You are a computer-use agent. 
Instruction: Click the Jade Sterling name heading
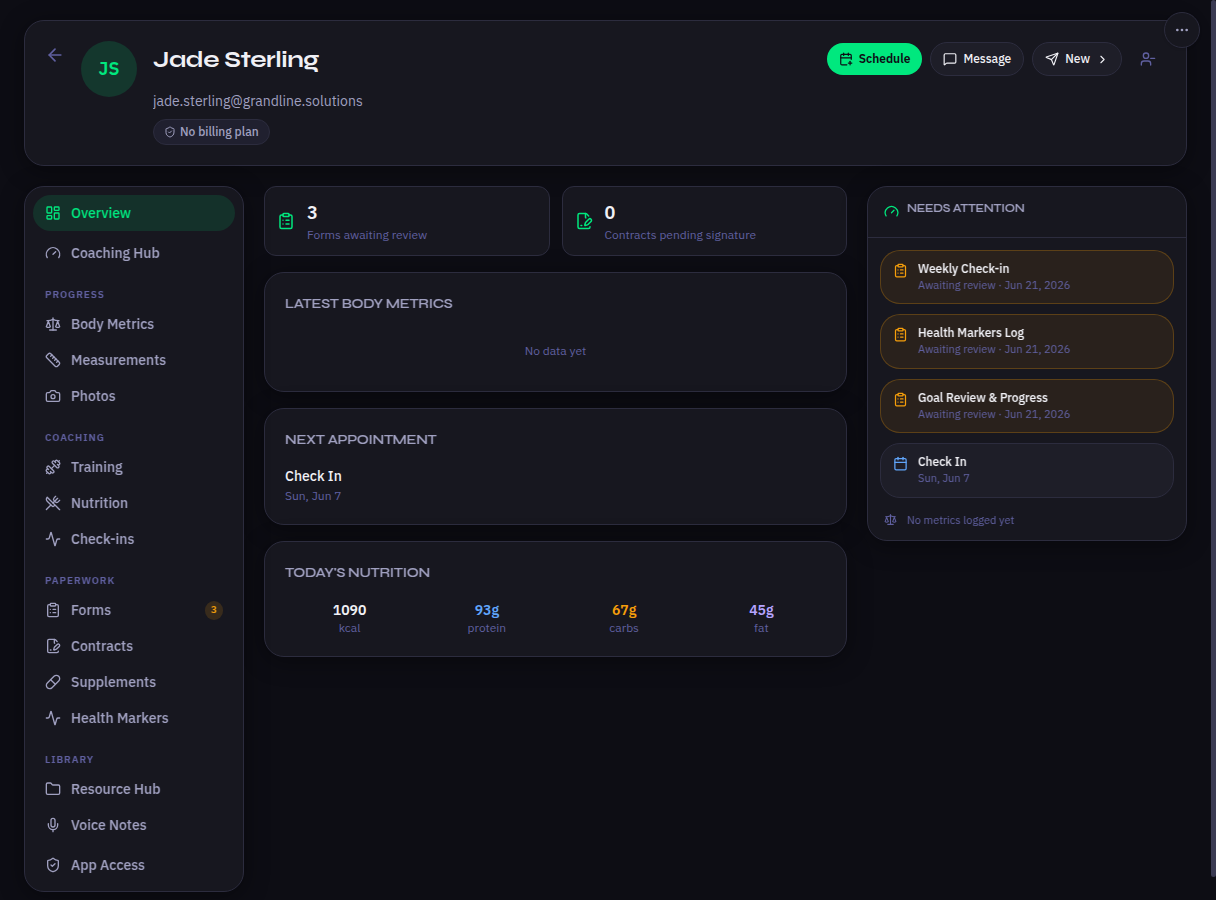click(236, 60)
